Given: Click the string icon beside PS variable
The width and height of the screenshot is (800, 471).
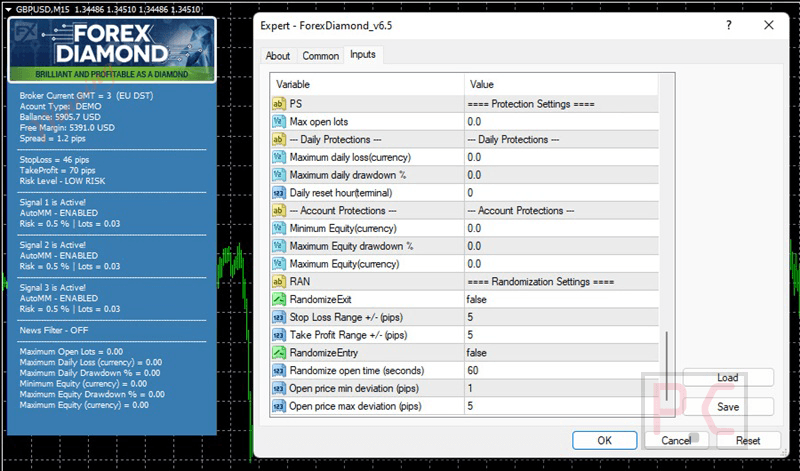Looking at the screenshot, I should [279, 104].
